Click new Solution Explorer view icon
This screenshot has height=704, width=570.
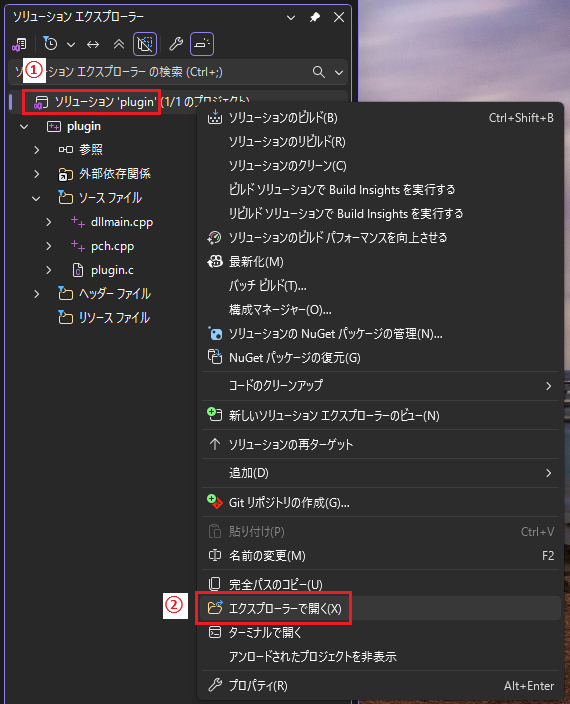click(215, 414)
